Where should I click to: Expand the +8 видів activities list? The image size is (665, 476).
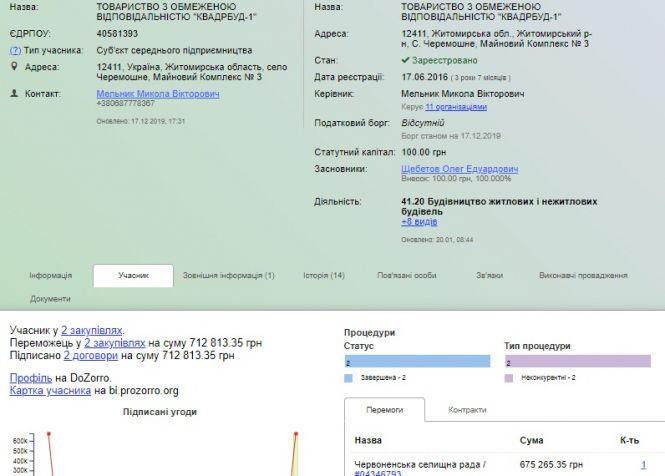pyautogui.click(x=419, y=221)
